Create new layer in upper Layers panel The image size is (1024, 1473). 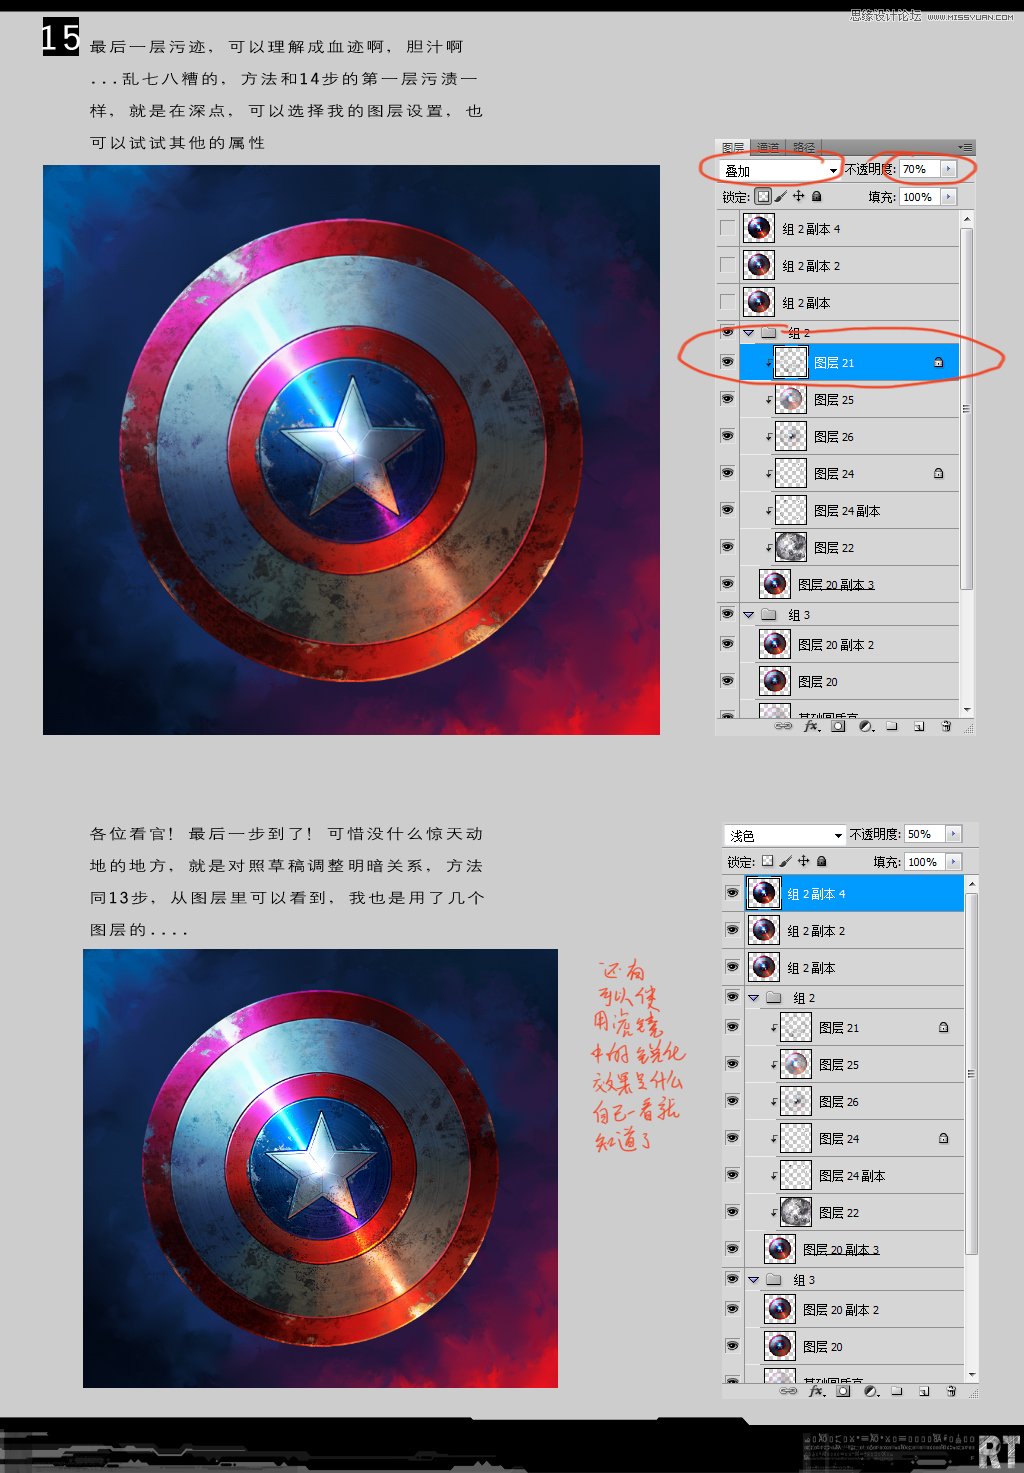(x=919, y=726)
